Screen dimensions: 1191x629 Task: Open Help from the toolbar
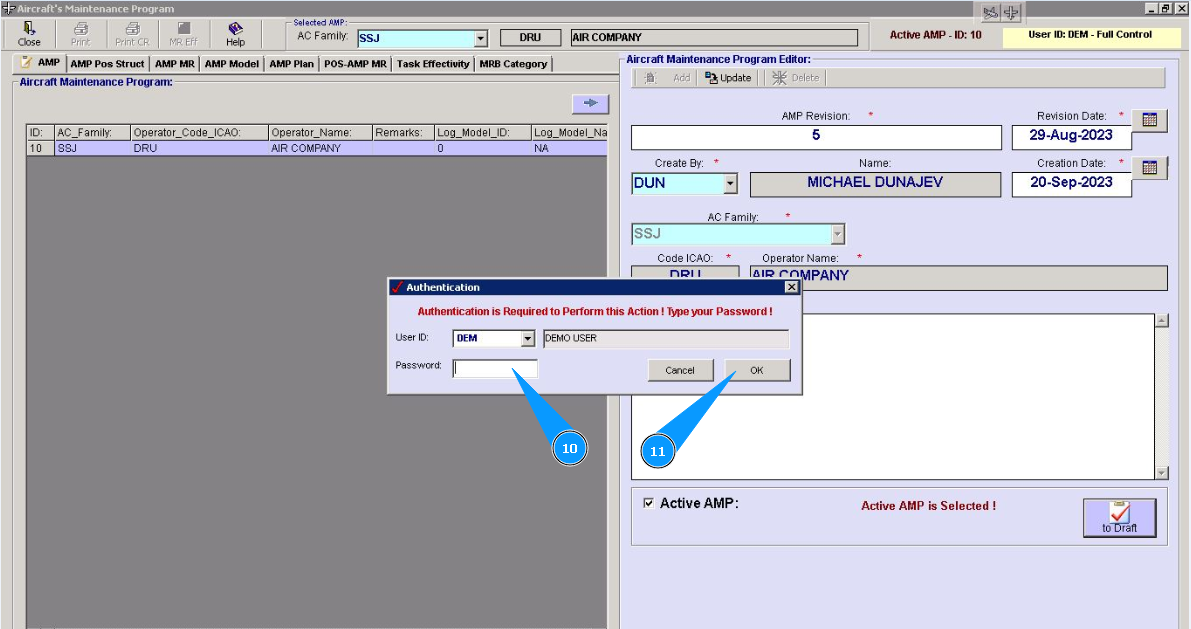[235, 34]
